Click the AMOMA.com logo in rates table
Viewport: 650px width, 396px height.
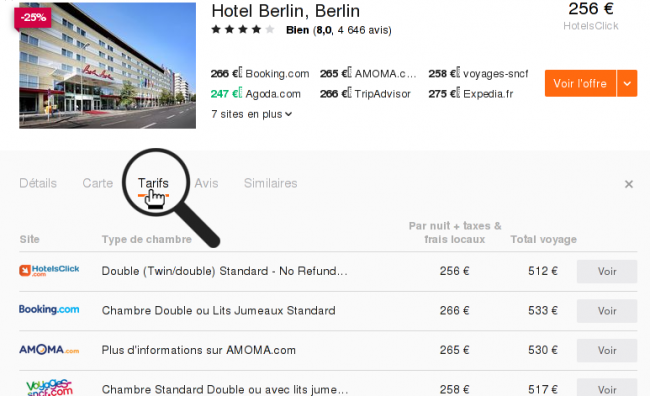coord(49,350)
